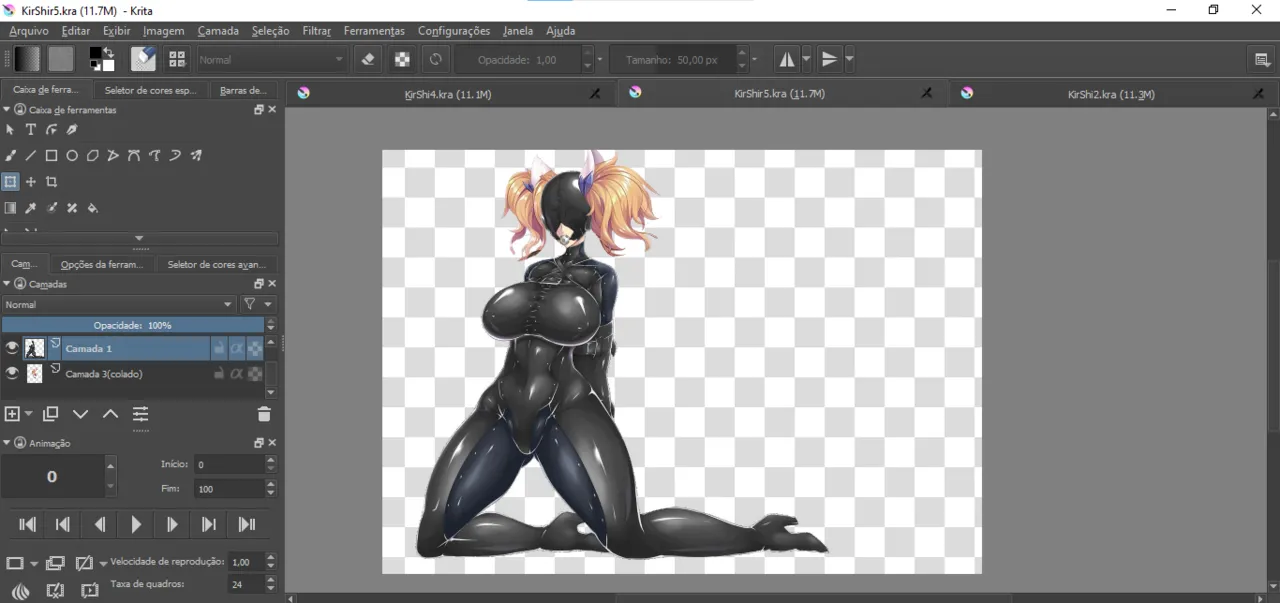This screenshot has height=603, width=1280.
Task: Toggle visibility of Camada 3(colado) layer
Action: click(12, 373)
